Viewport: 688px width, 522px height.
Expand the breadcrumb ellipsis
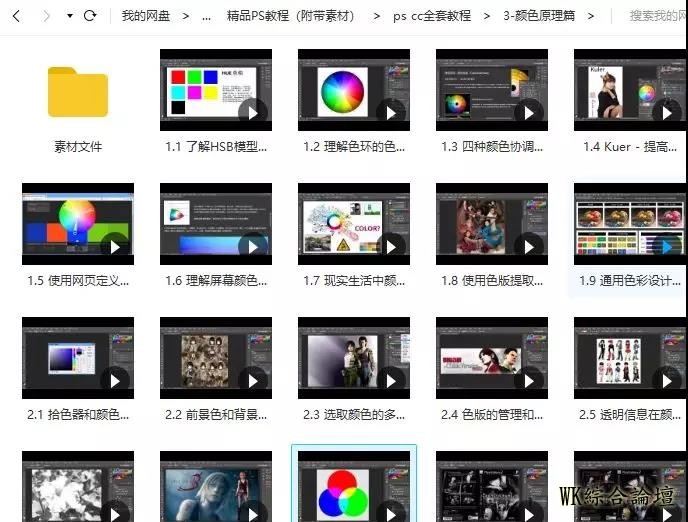click(206, 18)
